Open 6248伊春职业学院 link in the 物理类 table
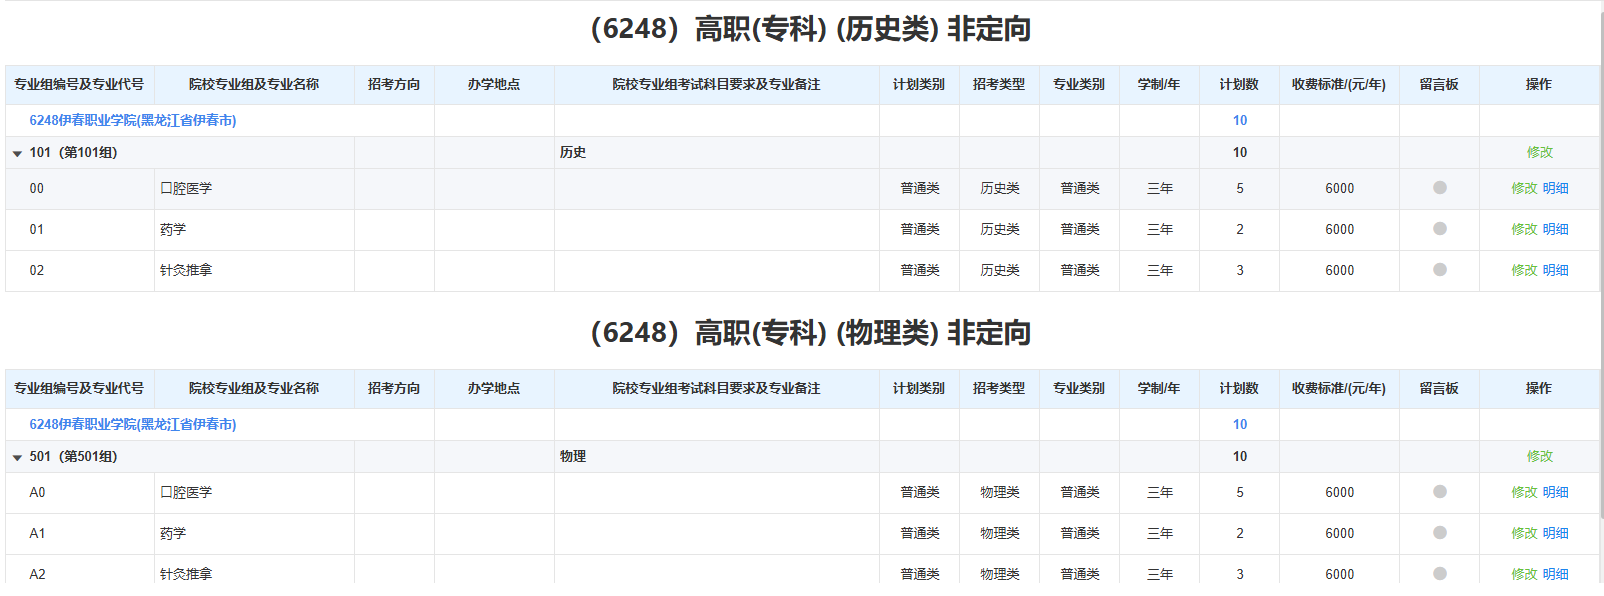This screenshot has height=596, width=1604. (132, 424)
